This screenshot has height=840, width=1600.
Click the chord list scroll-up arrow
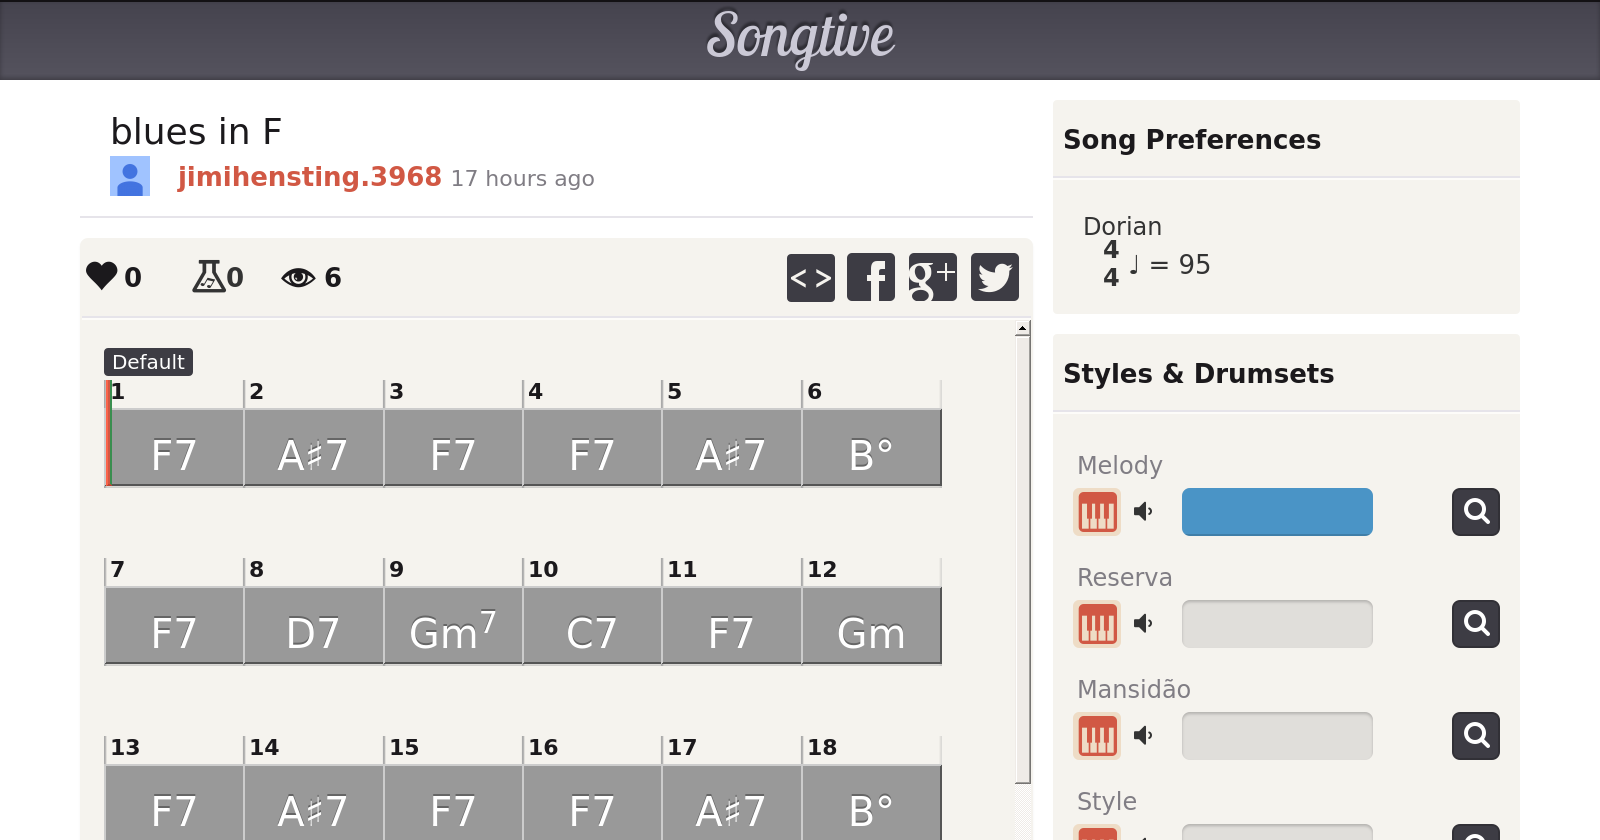(x=1022, y=329)
